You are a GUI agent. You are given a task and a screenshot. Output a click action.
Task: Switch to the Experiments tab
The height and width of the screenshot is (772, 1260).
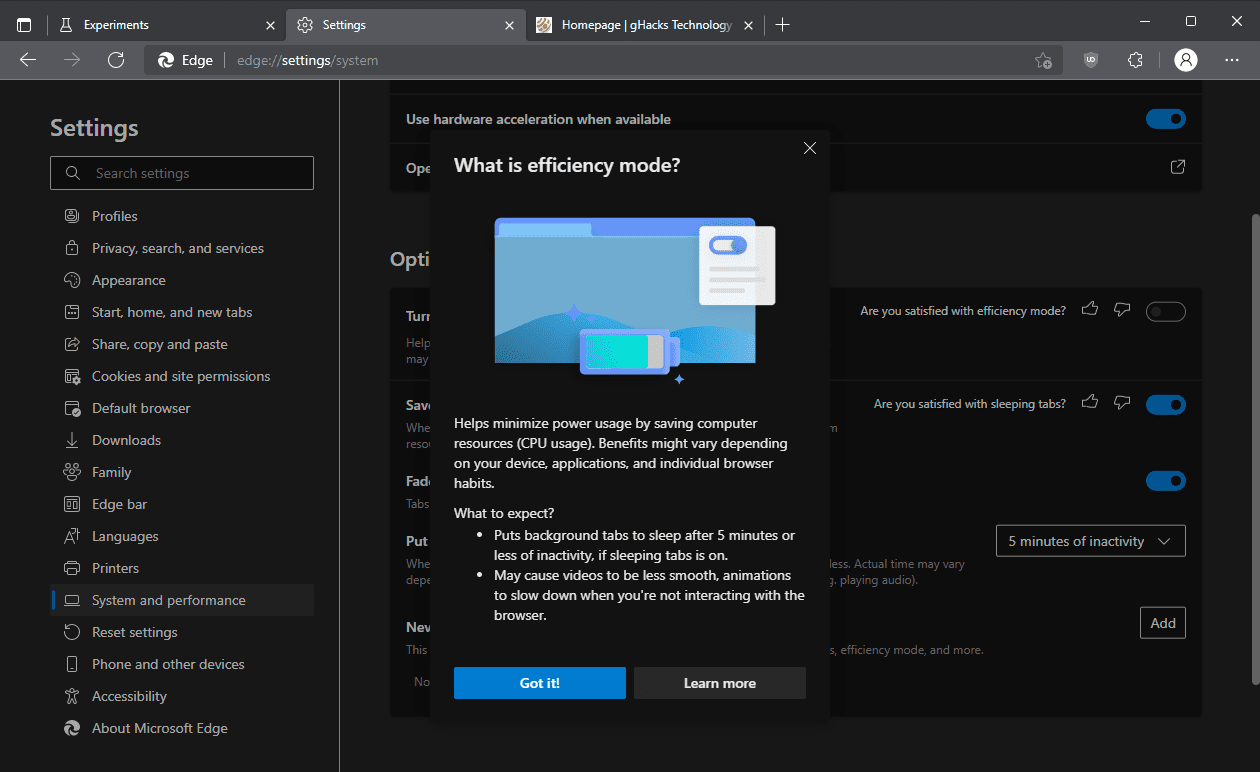(150, 24)
